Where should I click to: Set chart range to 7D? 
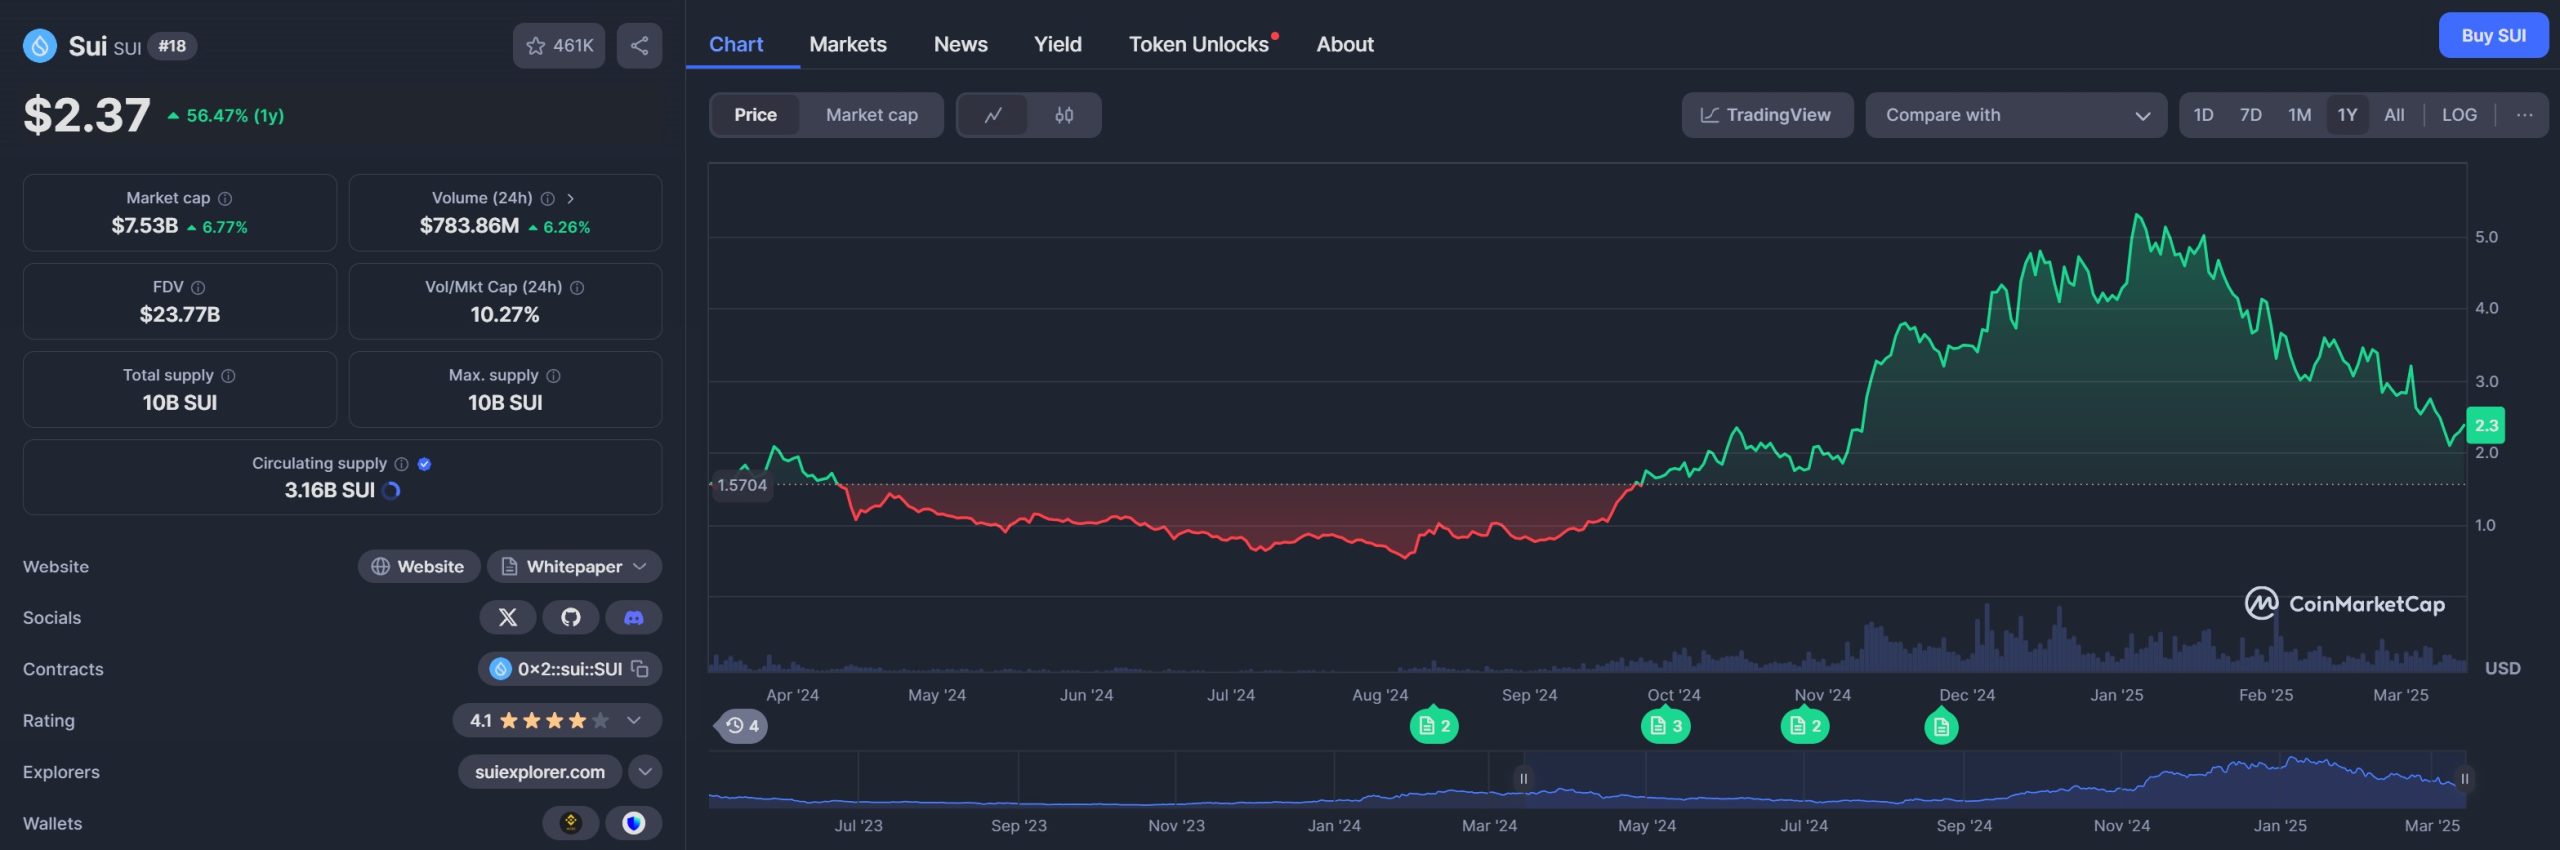2251,115
